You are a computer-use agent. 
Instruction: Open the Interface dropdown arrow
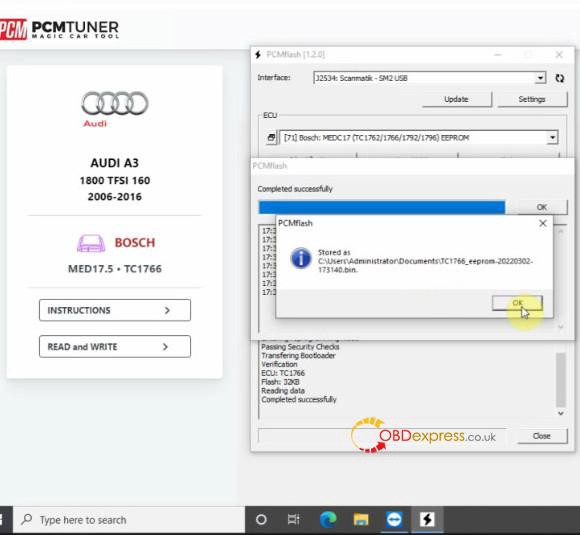pyautogui.click(x=540, y=78)
